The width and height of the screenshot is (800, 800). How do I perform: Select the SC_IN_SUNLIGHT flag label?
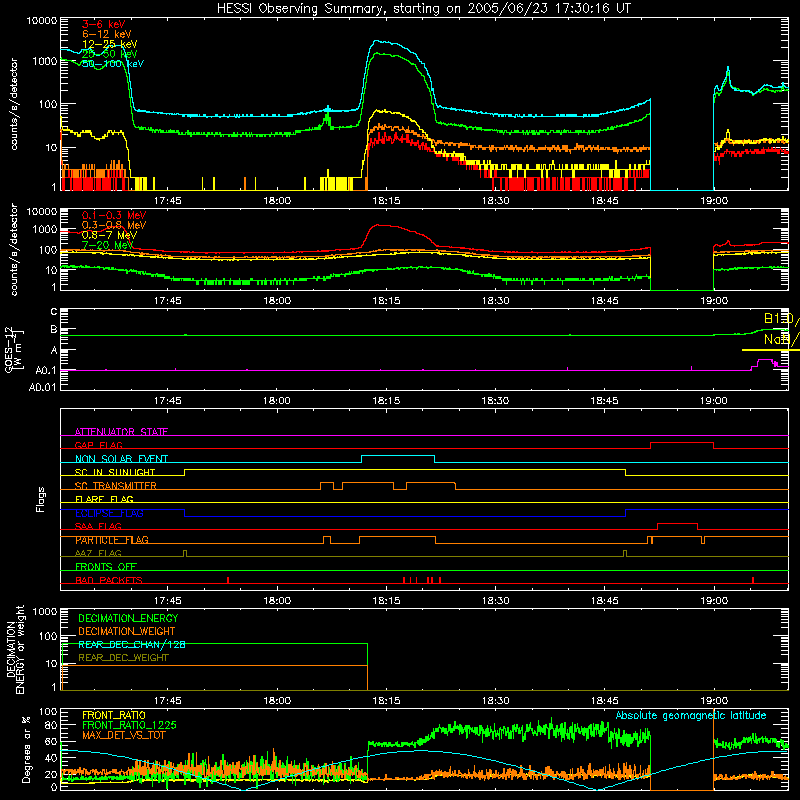pos(115,472)
